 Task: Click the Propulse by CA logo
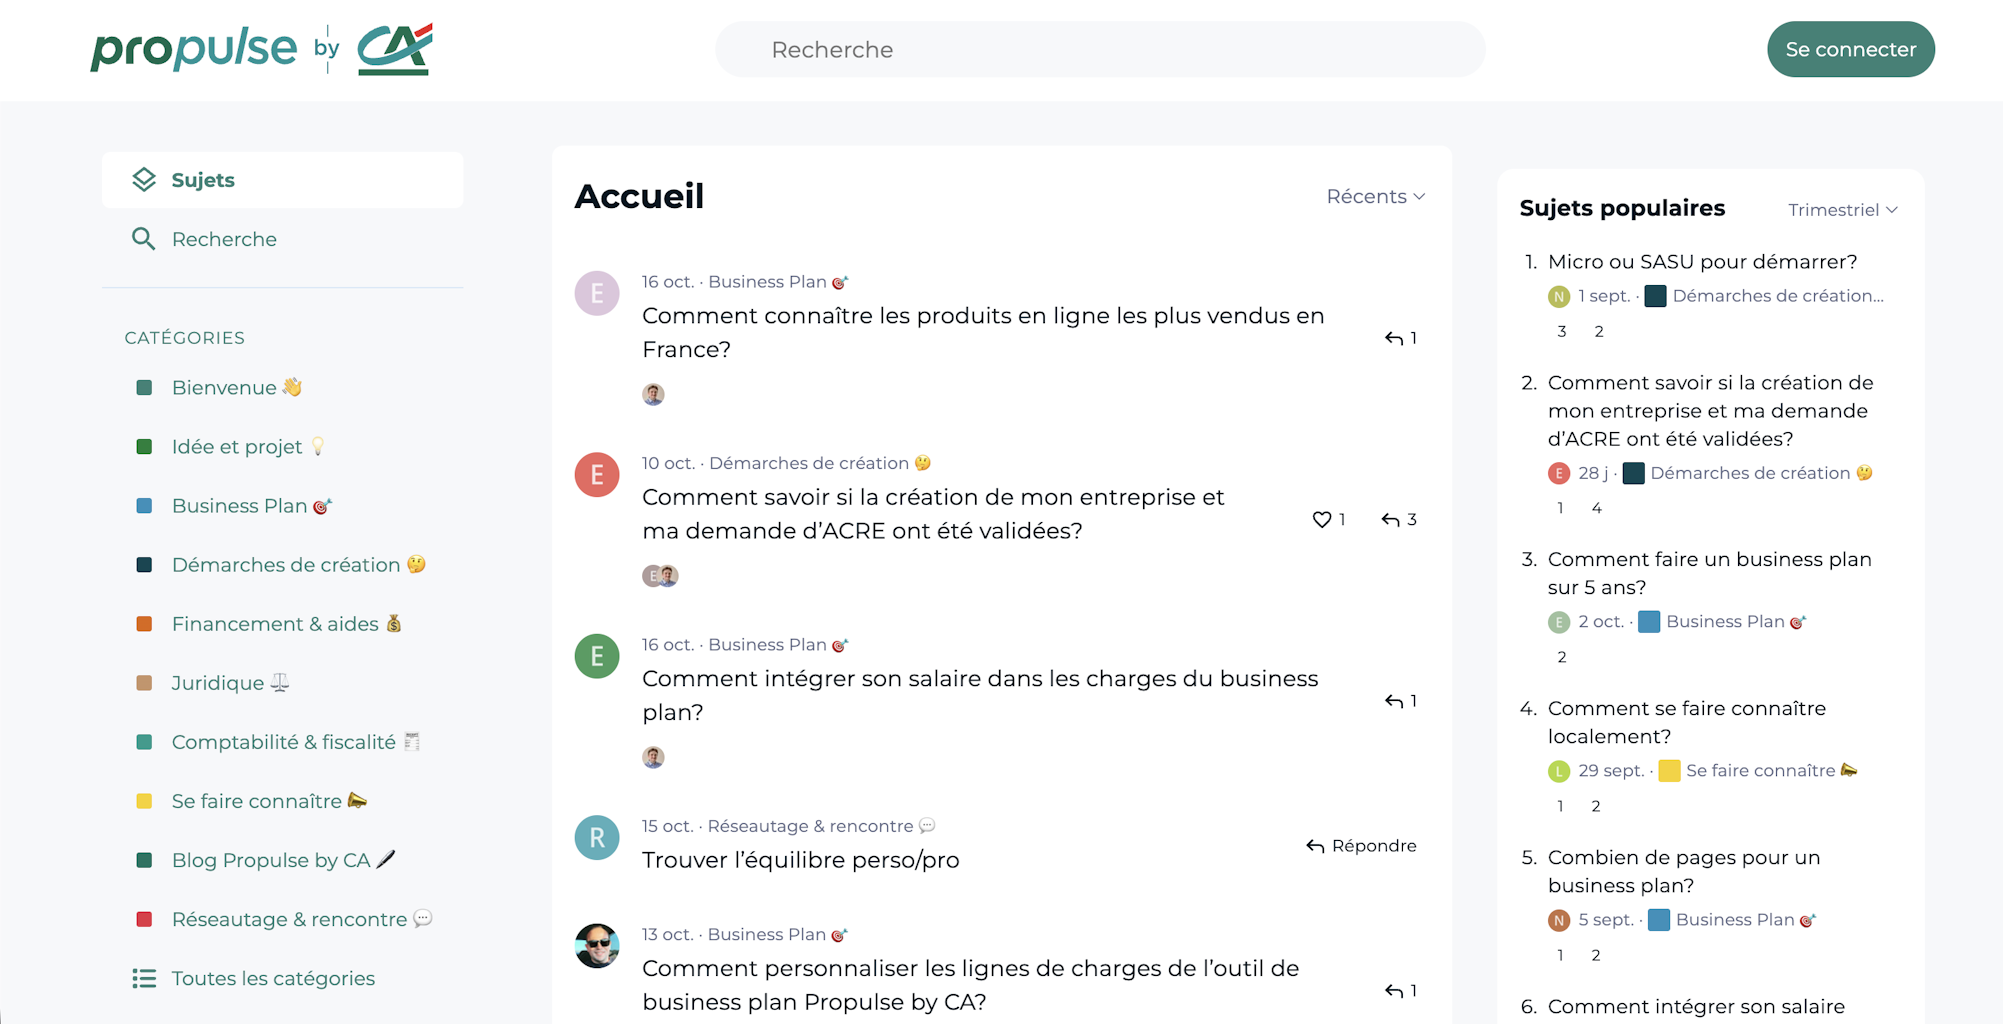[260, 48]
